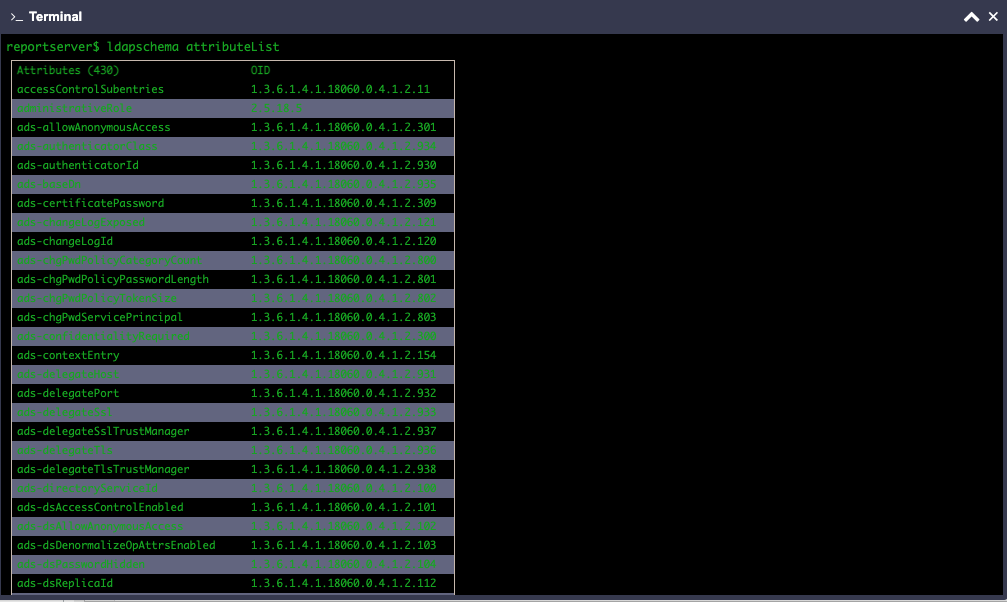This screenshot has width=1007, height=602.
Task: Select OID ending in 2.100
Action: (344, 488)
